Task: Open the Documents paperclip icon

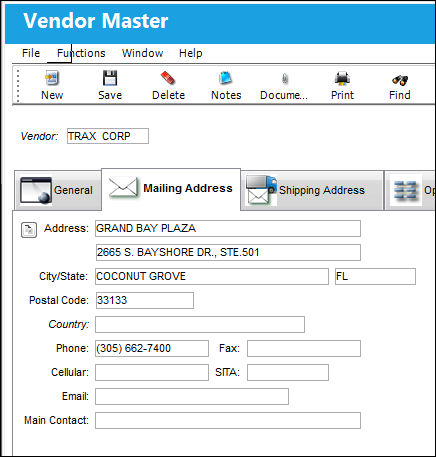Action: pos(284,79)
